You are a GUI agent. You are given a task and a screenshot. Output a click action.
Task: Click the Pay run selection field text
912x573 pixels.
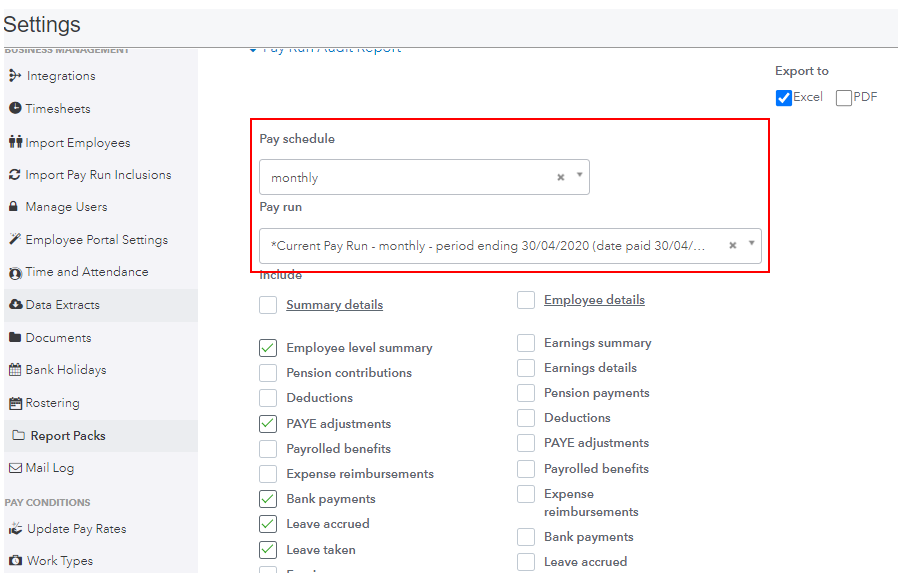488,245
